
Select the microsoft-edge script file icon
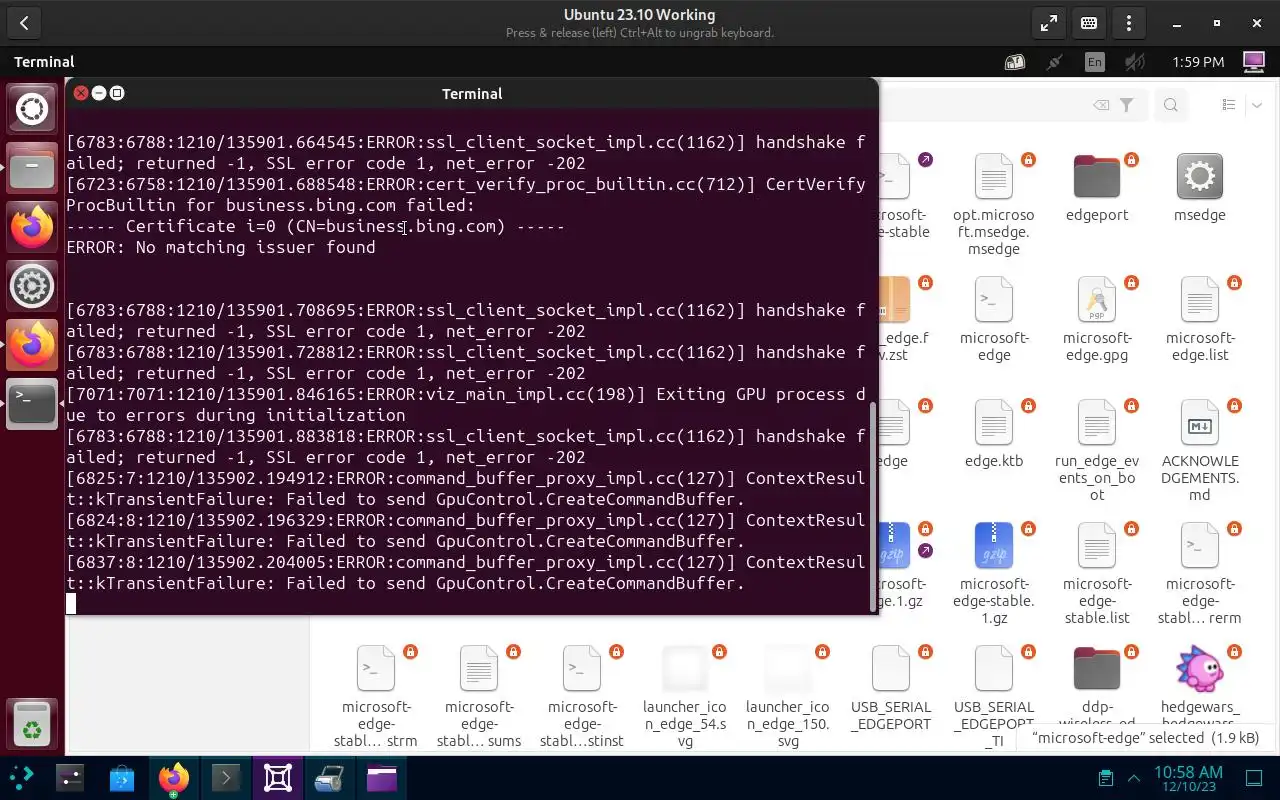pos(994,300)
